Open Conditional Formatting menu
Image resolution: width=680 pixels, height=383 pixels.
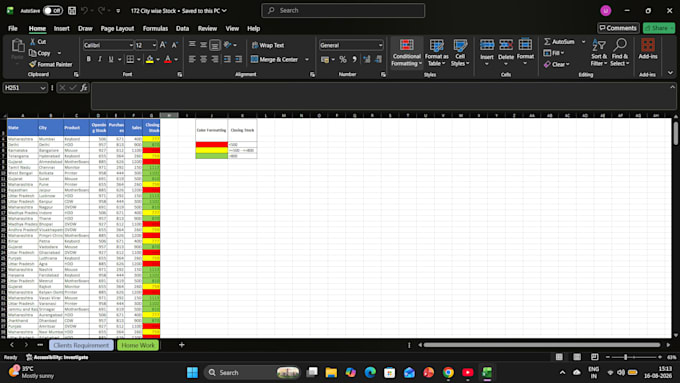click(x=406, y=53)
